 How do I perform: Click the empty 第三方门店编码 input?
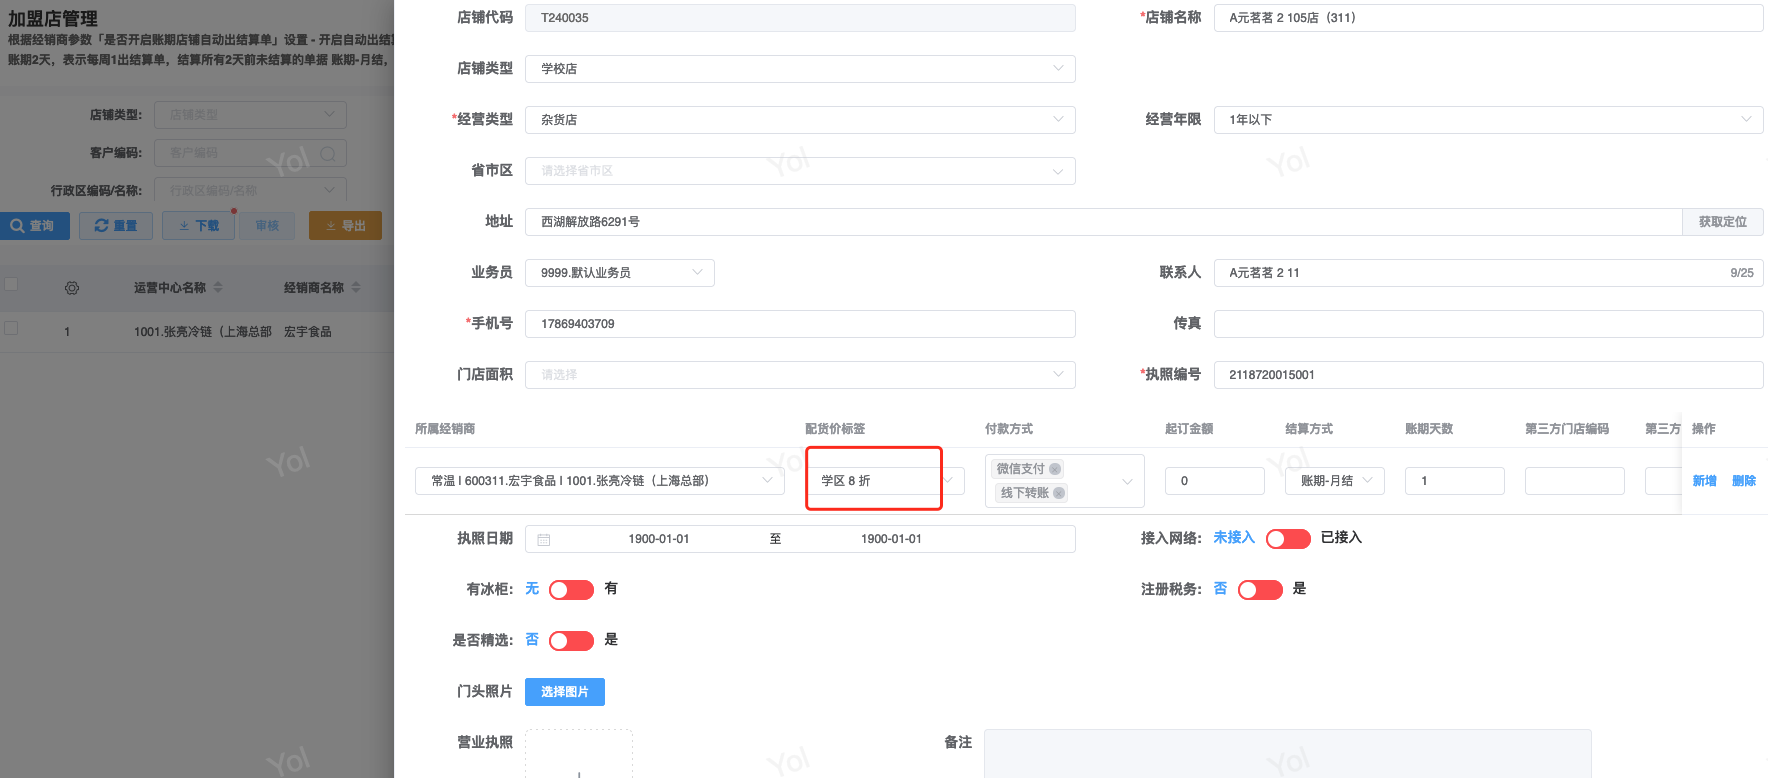pos(1575,481)
